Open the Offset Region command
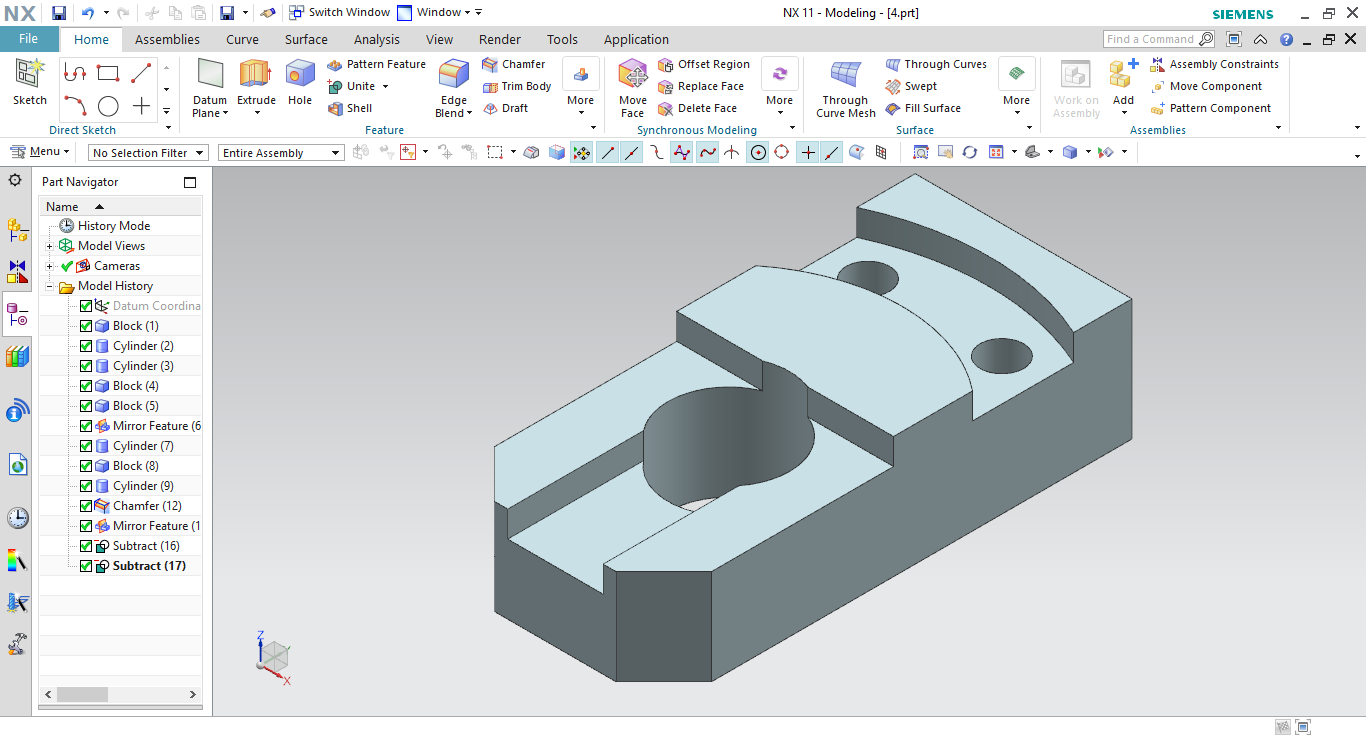Viewport: 1366px width, 738px height. pos(704,64)
